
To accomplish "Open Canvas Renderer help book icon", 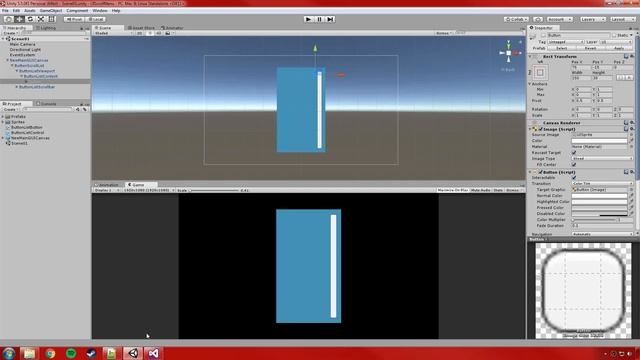I will pyautogui.click(x=626, y=123).
